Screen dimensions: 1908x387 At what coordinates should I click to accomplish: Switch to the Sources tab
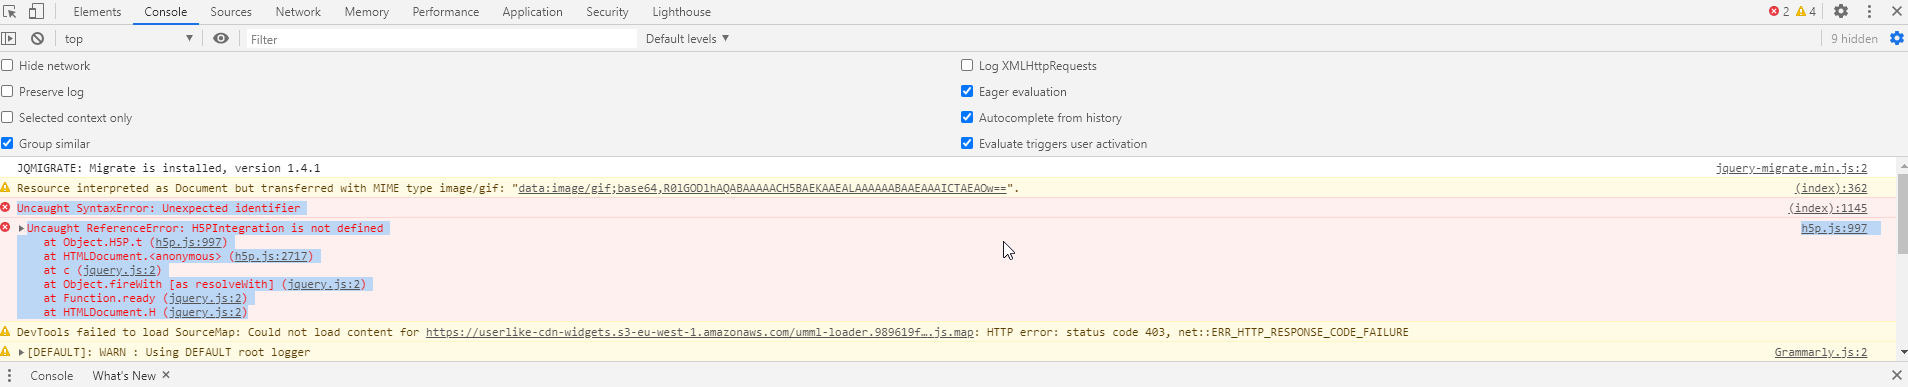pos(231,12)
